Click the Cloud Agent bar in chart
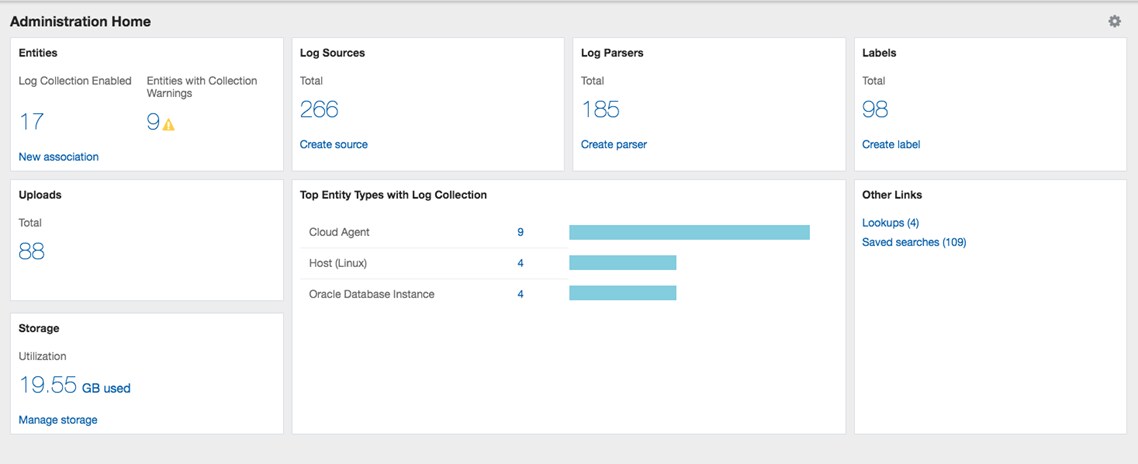Screen dimensions: 1138x464 [x=689, y=232]
